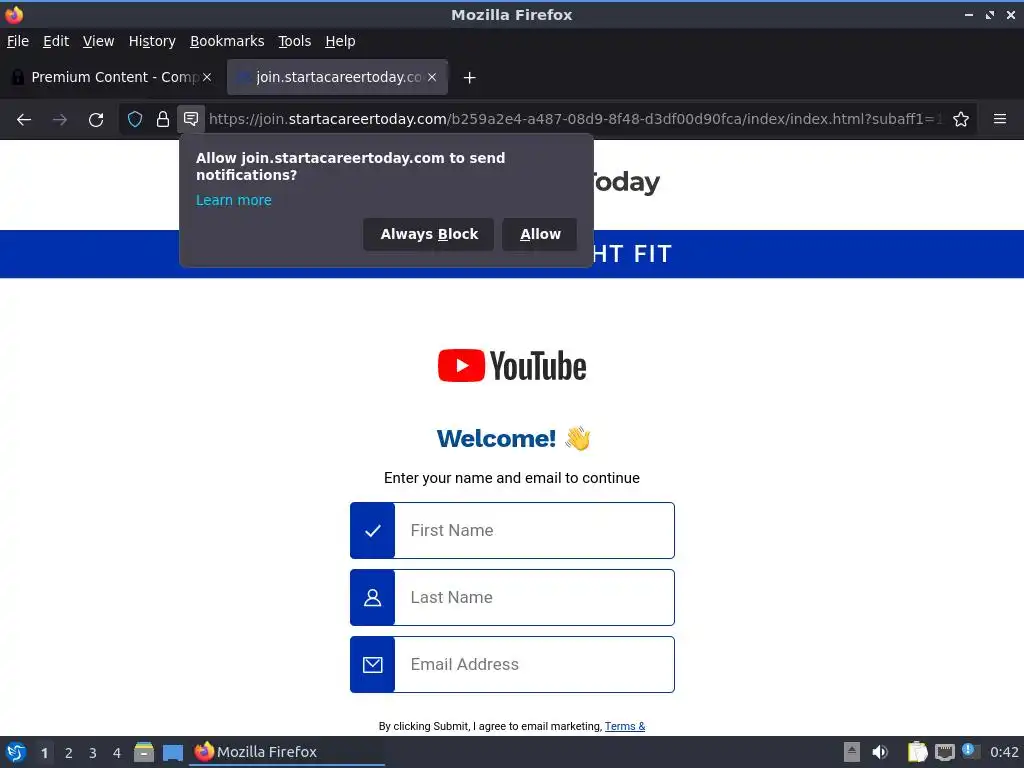
Task: Open the Help menu
Action: pos(340,41)
